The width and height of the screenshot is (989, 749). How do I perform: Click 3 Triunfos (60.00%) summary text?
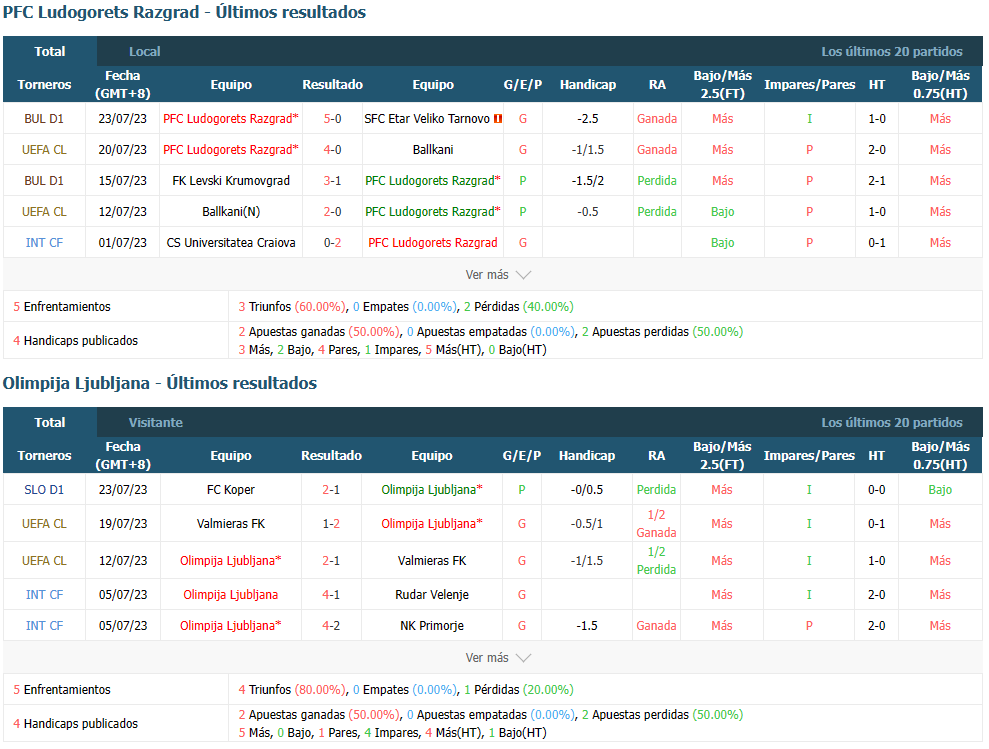click(x=293, y=307)
